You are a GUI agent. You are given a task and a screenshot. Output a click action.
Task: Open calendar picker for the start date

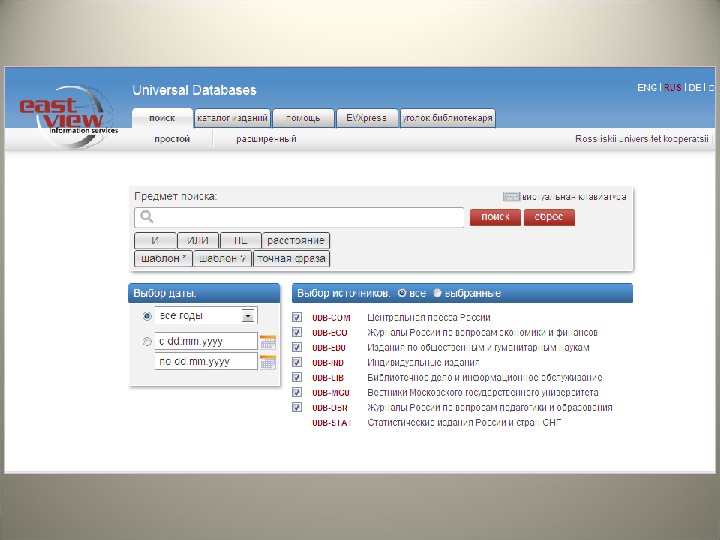click(x=268, y=342)
